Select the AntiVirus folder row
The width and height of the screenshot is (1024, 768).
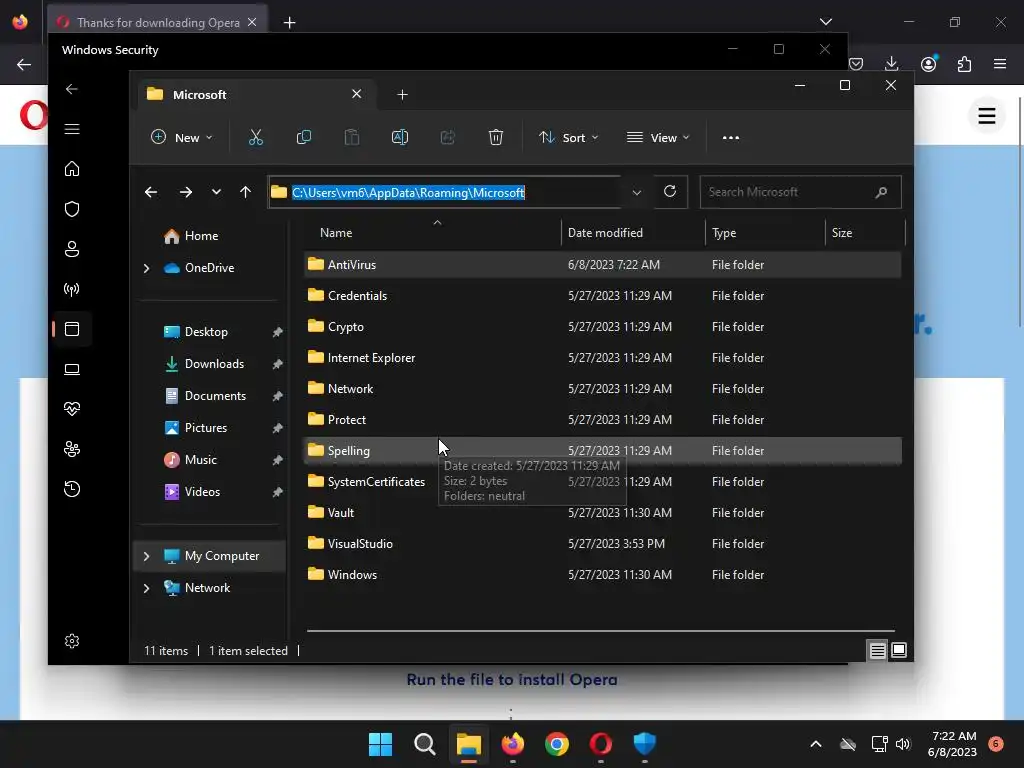pos(603,264)
